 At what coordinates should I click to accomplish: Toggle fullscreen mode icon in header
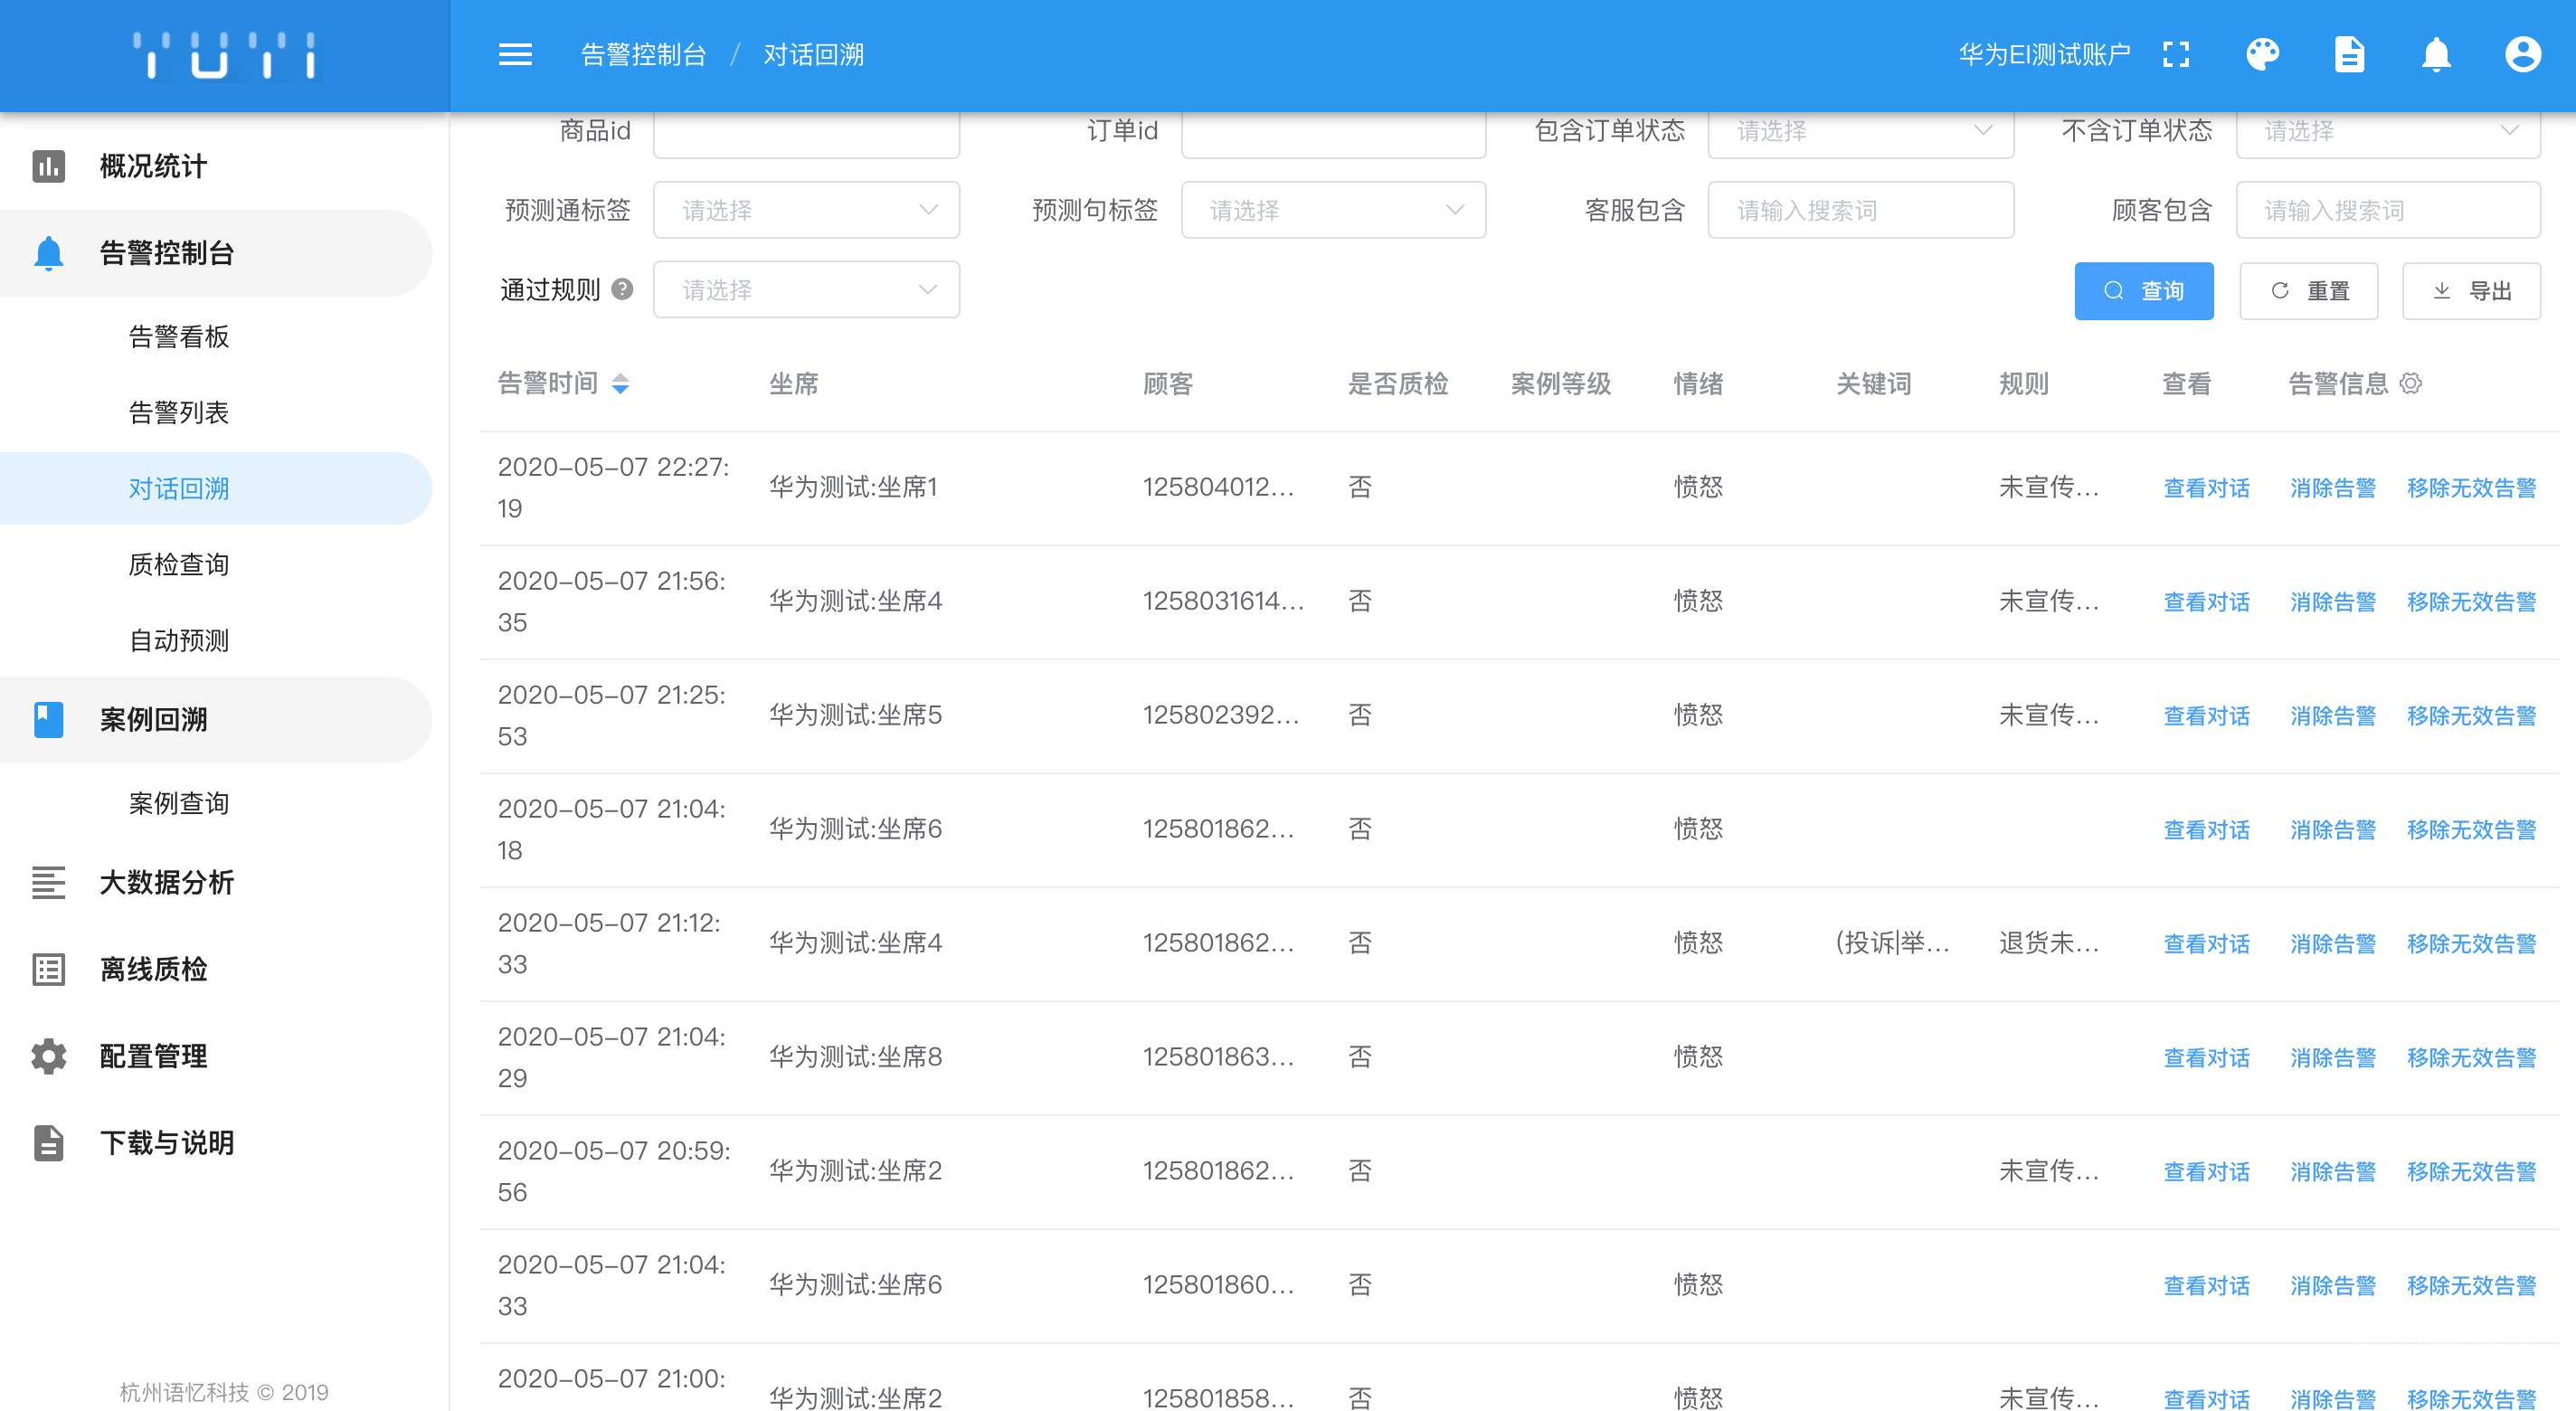pos(2175,55)
